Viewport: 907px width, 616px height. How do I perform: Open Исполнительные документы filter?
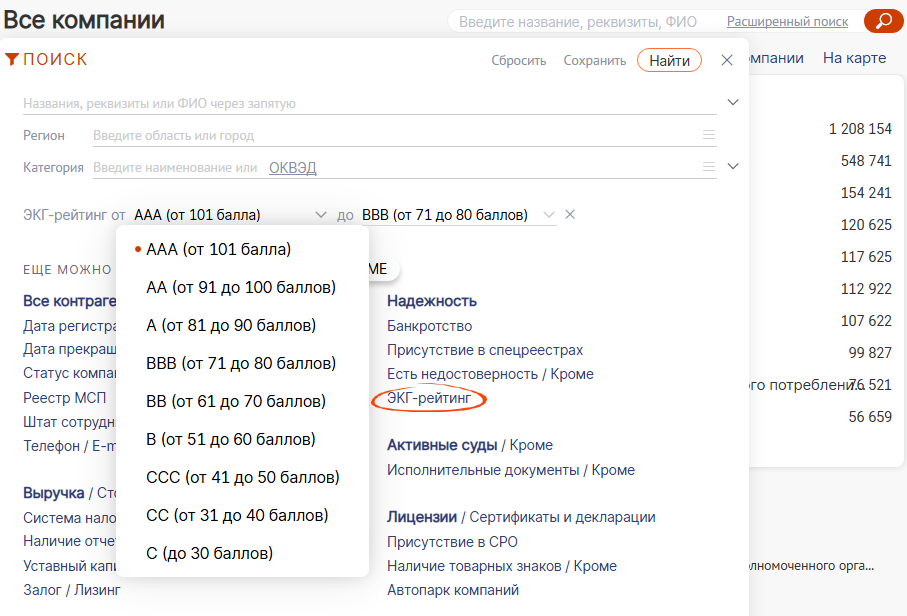tap(483, 470)
